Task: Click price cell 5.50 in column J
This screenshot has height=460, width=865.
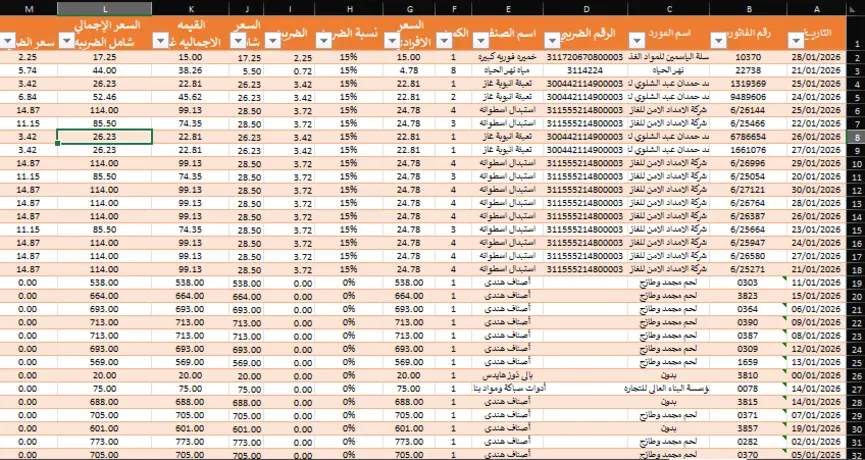Action: coord(246,71)
